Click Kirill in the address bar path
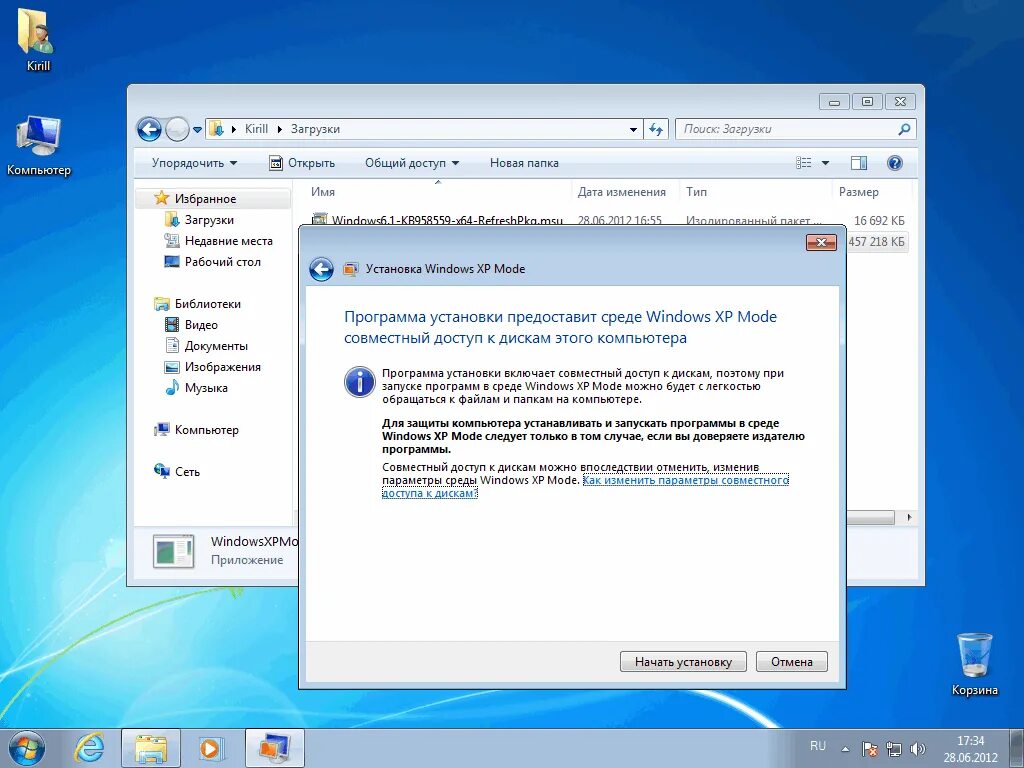This screenshot has width=1024, height=768. (256, 129)
